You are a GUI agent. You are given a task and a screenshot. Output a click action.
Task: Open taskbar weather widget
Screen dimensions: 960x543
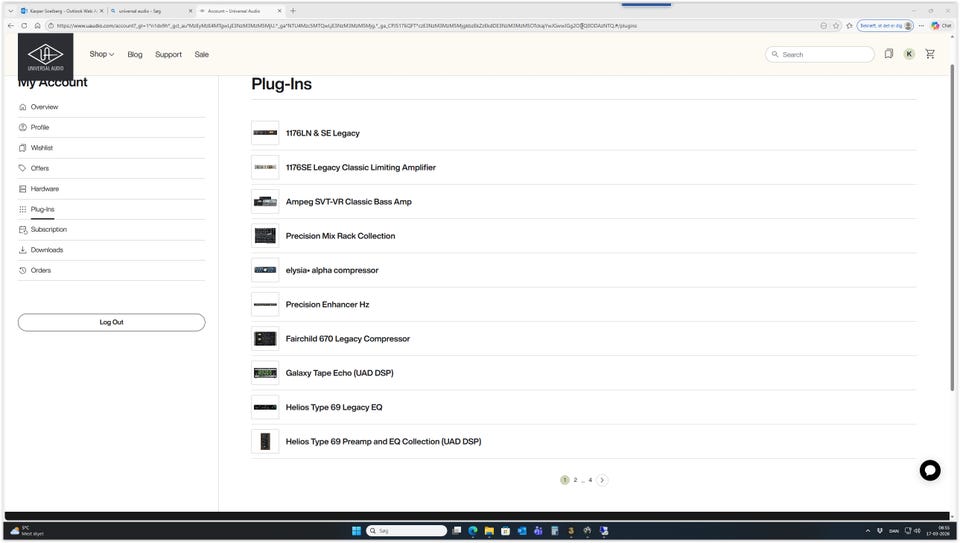pos(26,531)
